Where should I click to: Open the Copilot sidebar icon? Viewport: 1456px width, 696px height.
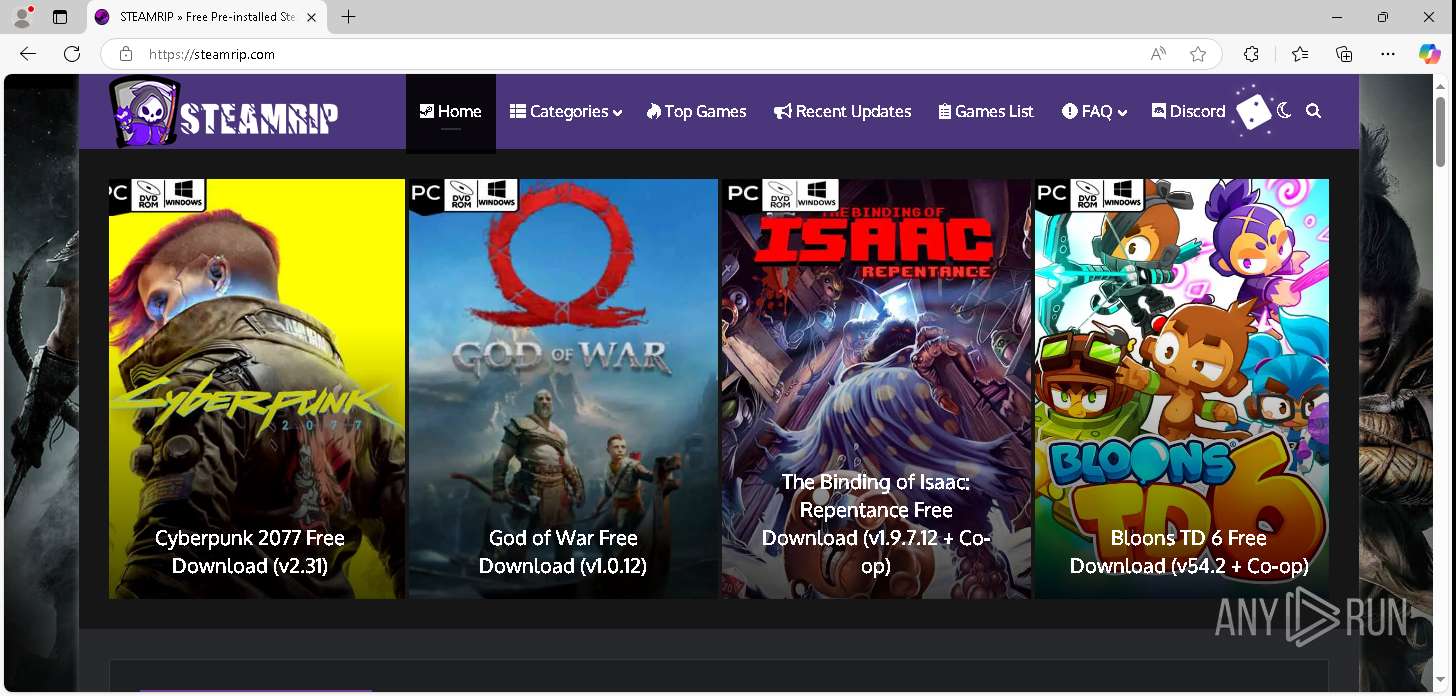[1430, 54]
